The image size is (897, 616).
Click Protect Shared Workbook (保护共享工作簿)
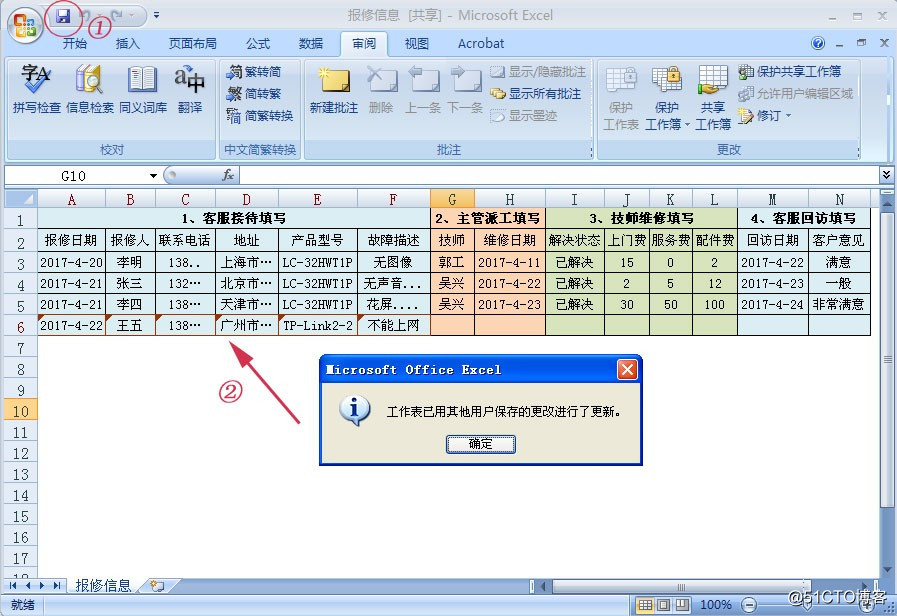click(790, 71)
